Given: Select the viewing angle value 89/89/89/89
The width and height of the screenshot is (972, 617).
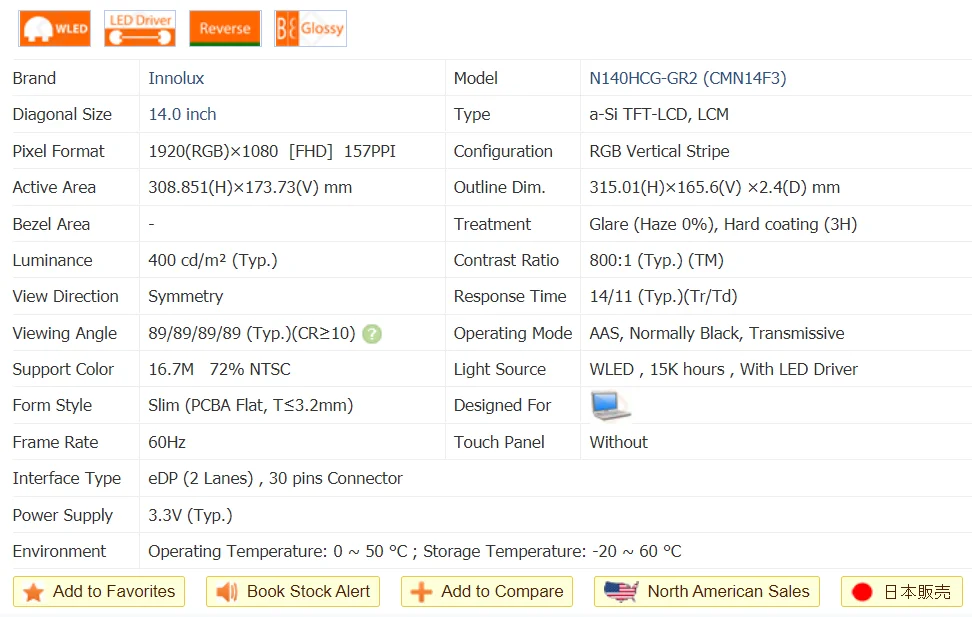Looking at the screenshot, I should click(x=252, y=334).
